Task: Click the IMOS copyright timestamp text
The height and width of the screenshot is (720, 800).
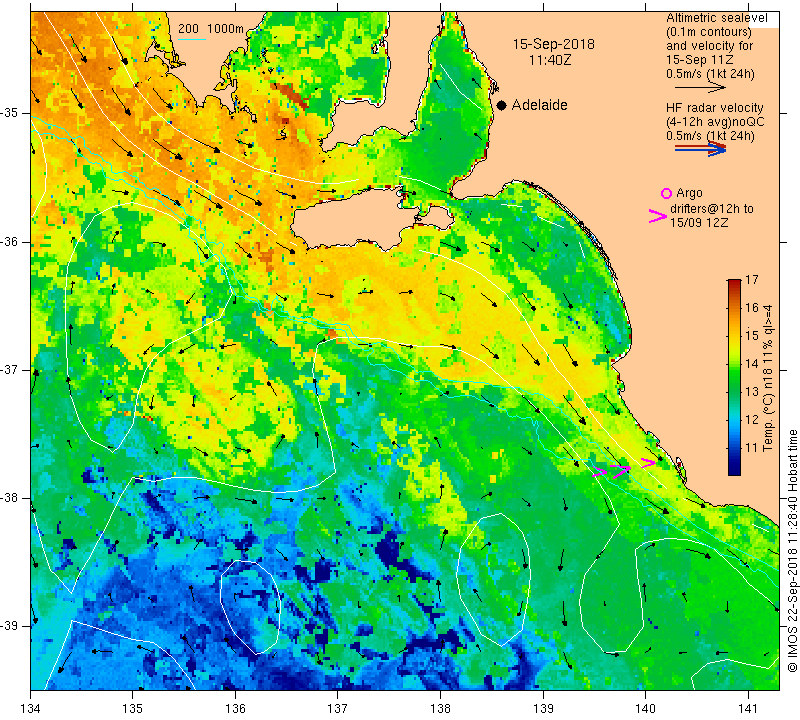Action: [x=792, y=550]
